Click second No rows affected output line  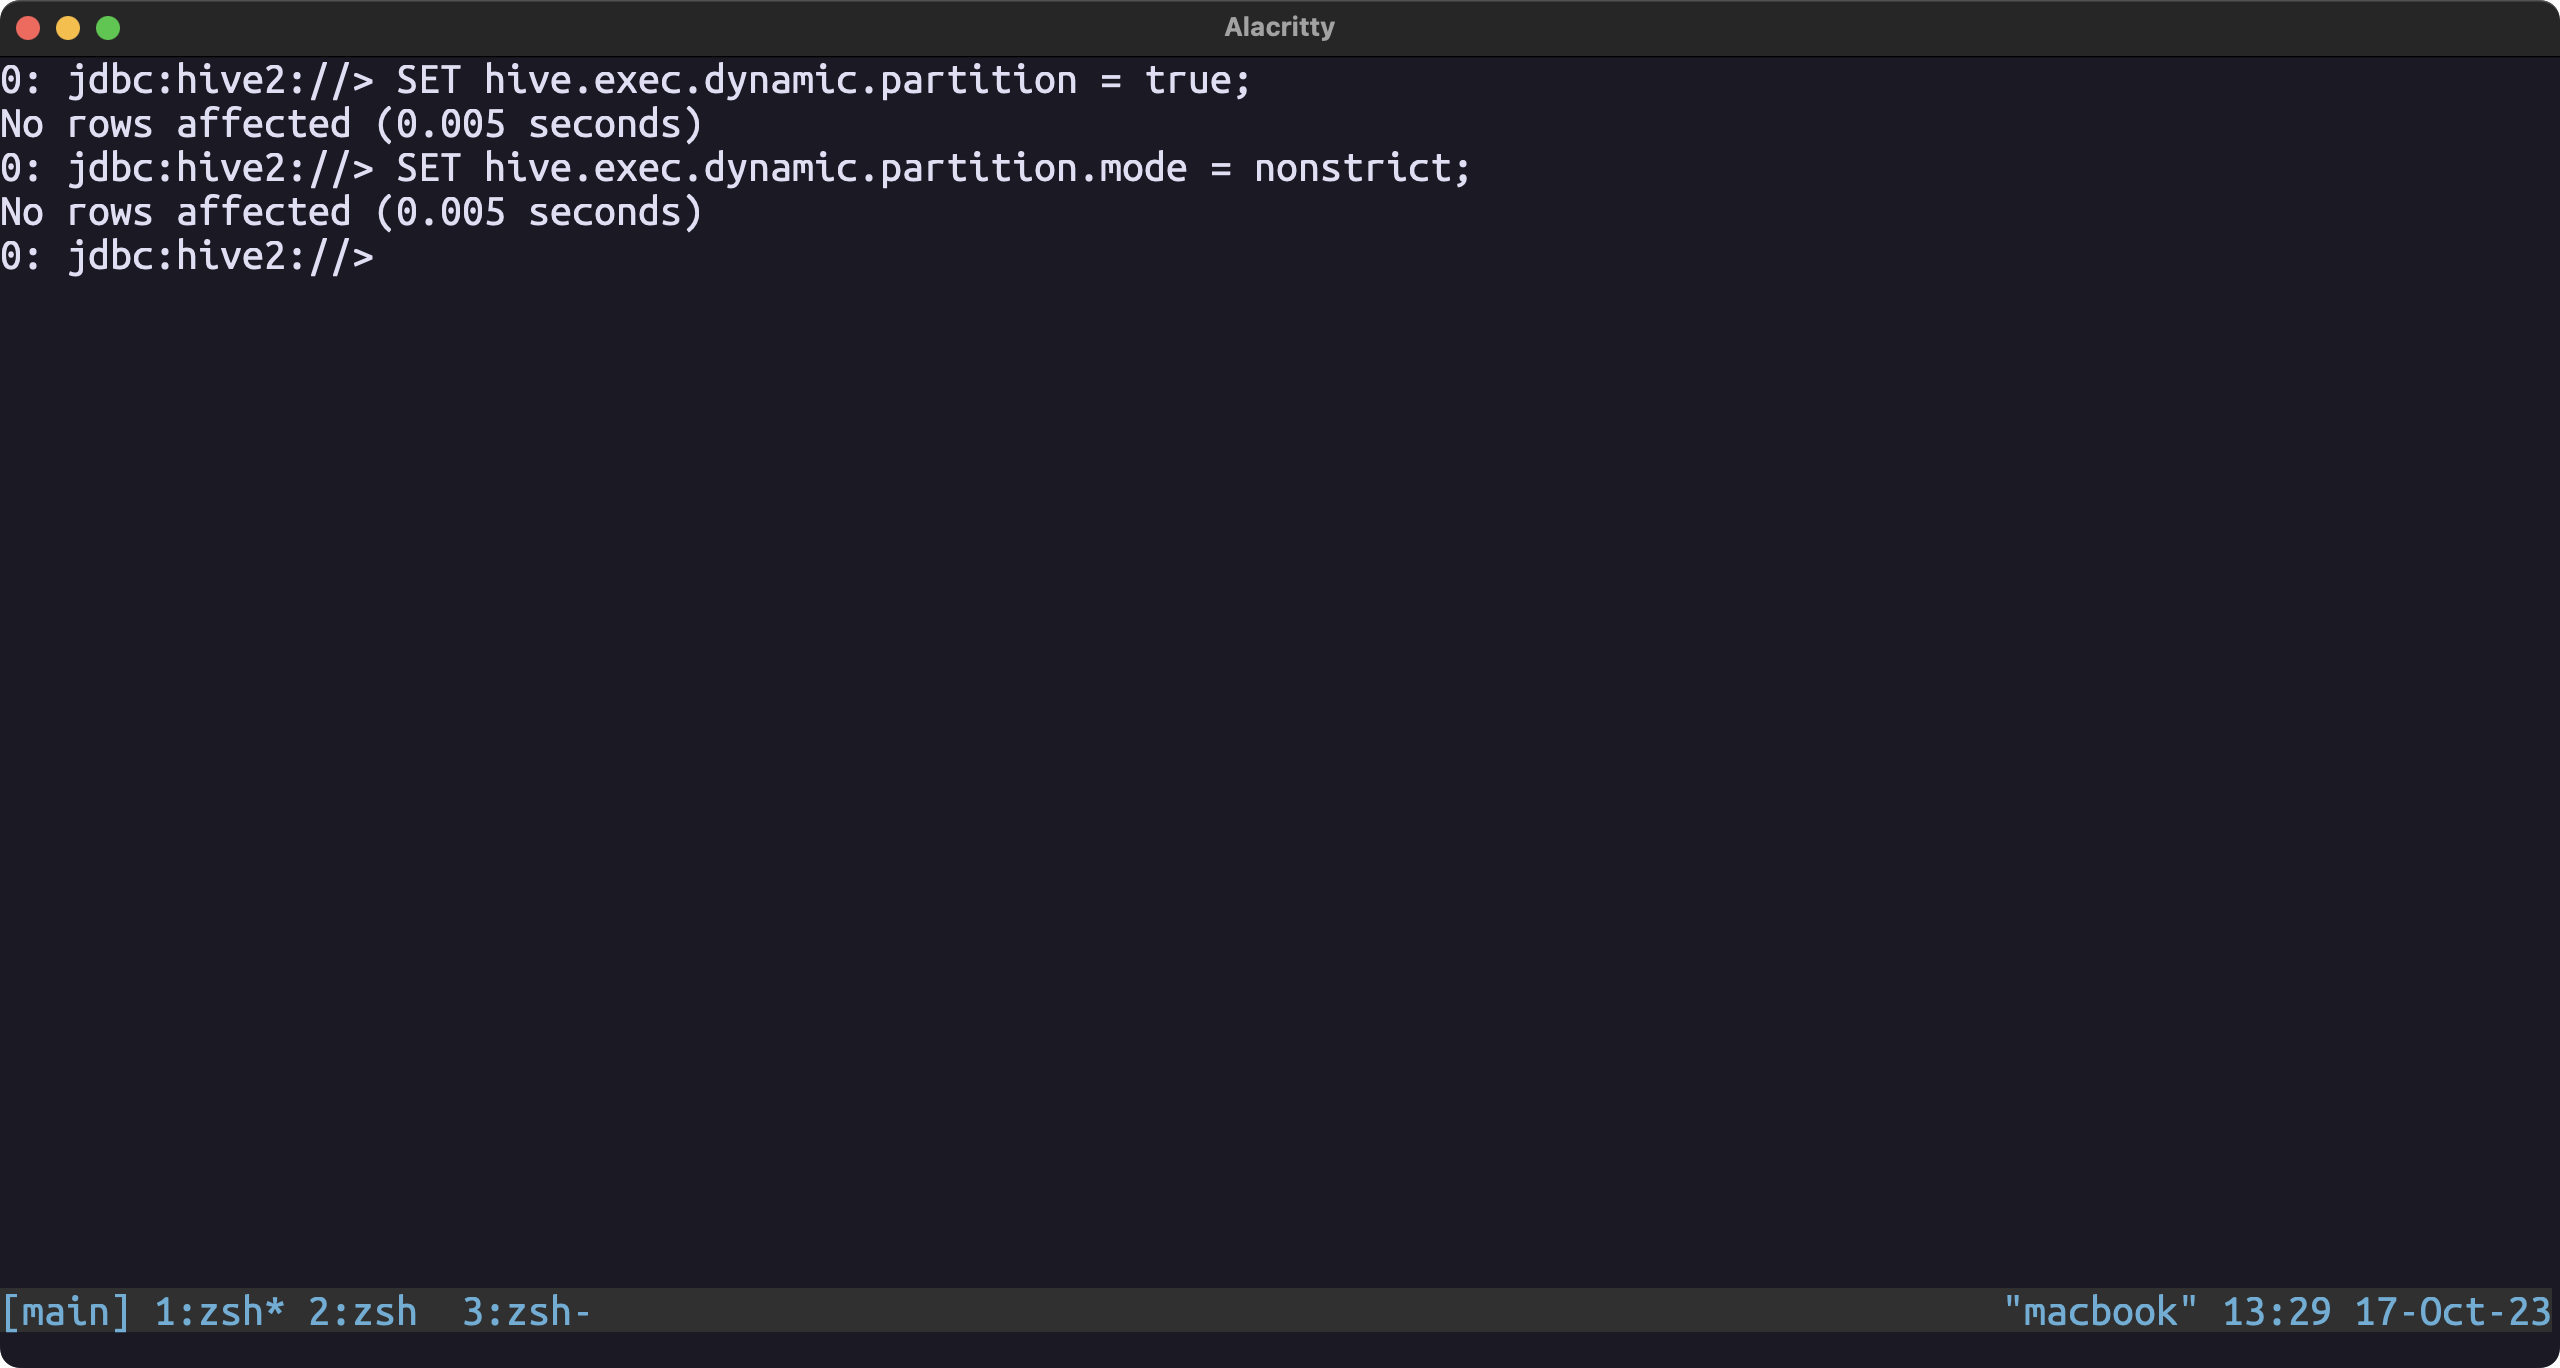tap(350, 212)
